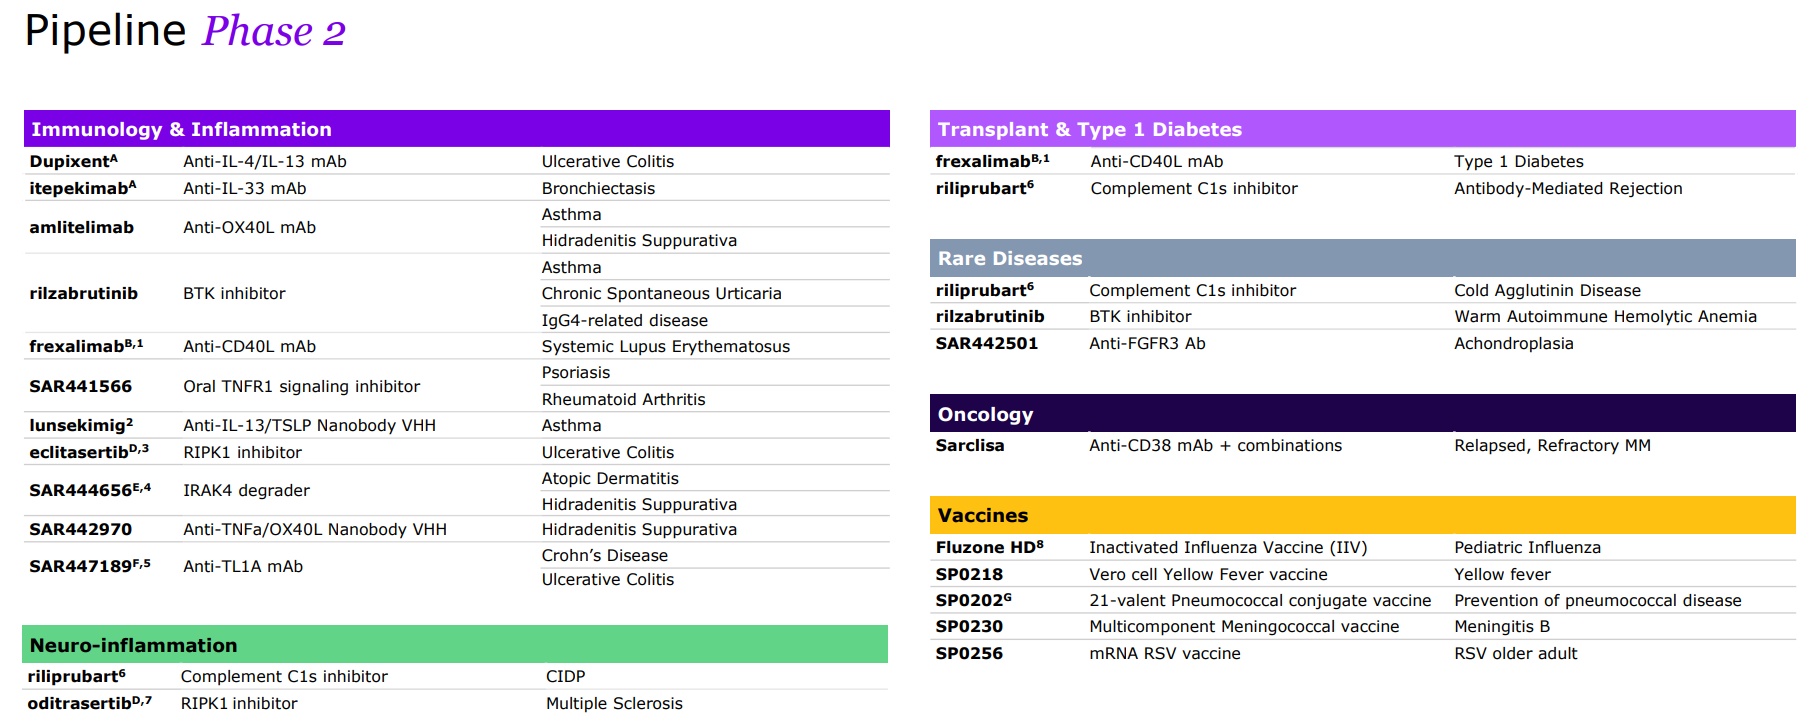The image size is (1805, 727).
Task: Click 'Prevention of pneumococcal disease'
Action: click(x=1598, y=600)
